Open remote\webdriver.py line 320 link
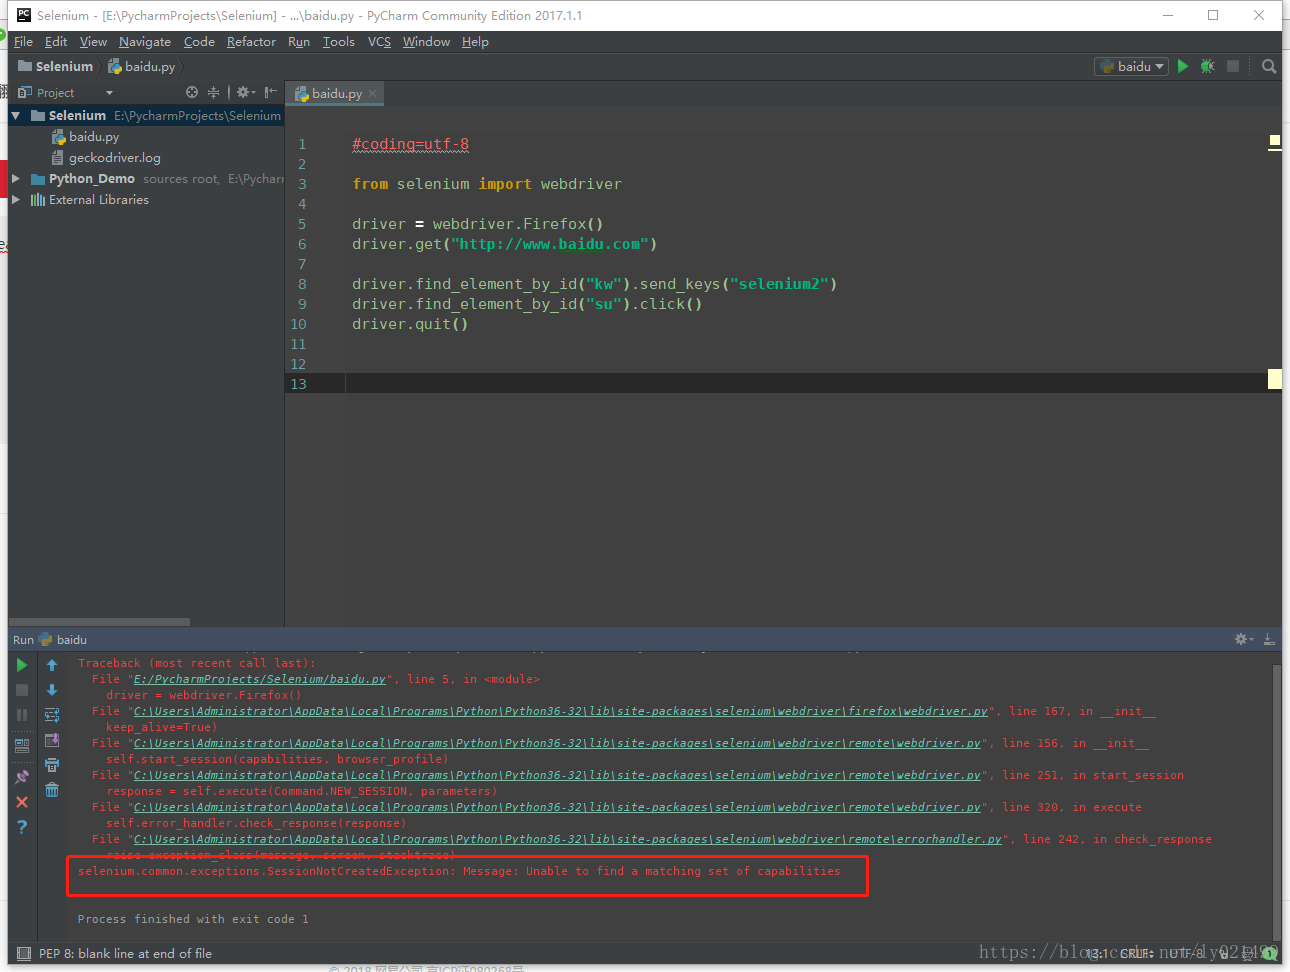 click(x=557, y=807)
